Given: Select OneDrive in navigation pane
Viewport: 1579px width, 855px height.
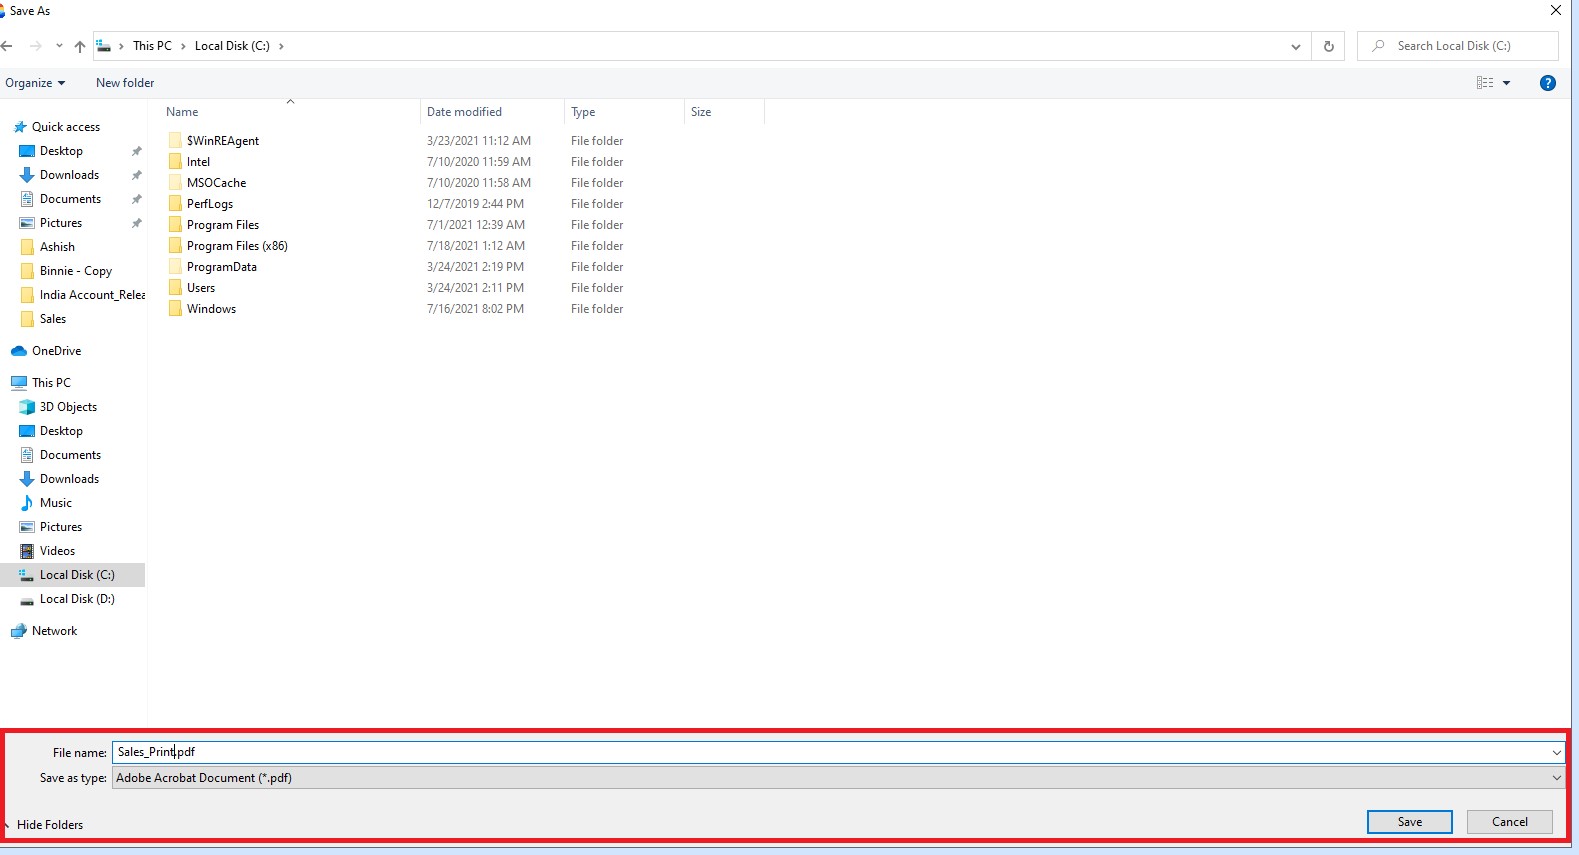Looking at the screenshot, I should pyautogui.click(x=56, y=351).
